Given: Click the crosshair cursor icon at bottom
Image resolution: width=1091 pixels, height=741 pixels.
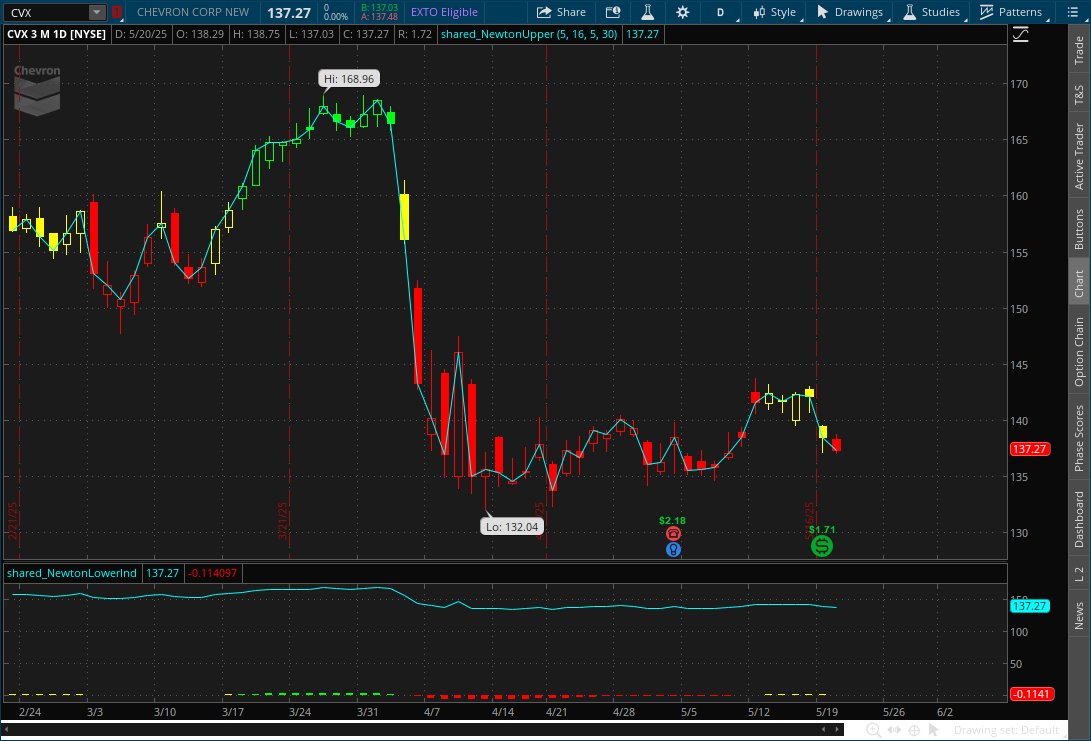Looking at the screenshot, I should click(914, 730).
